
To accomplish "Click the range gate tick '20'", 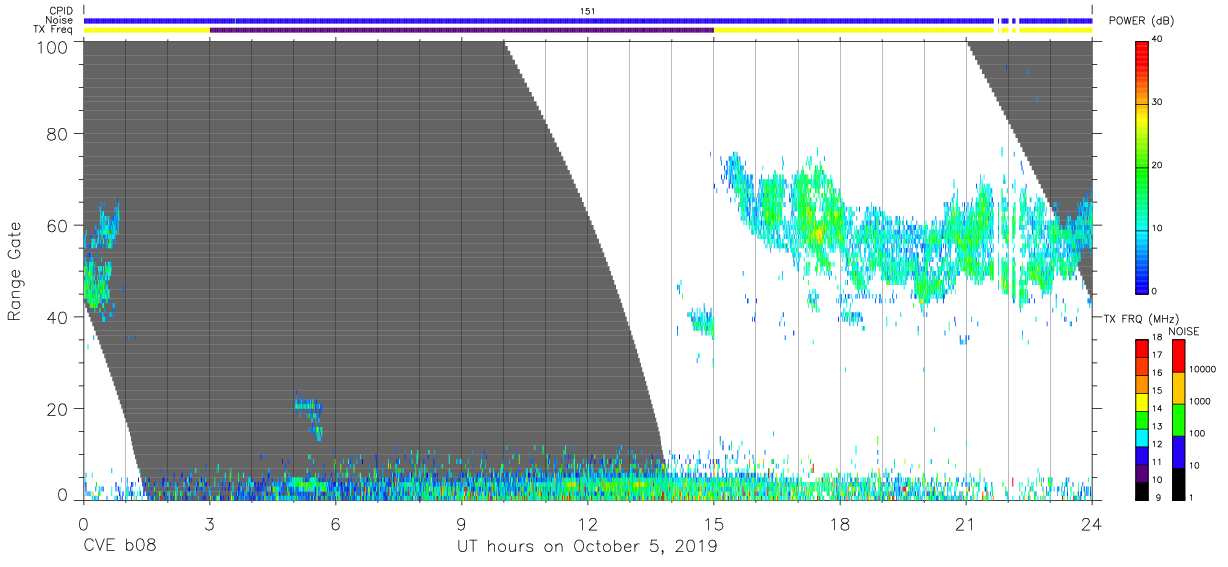I will click(x=58, y=409).
